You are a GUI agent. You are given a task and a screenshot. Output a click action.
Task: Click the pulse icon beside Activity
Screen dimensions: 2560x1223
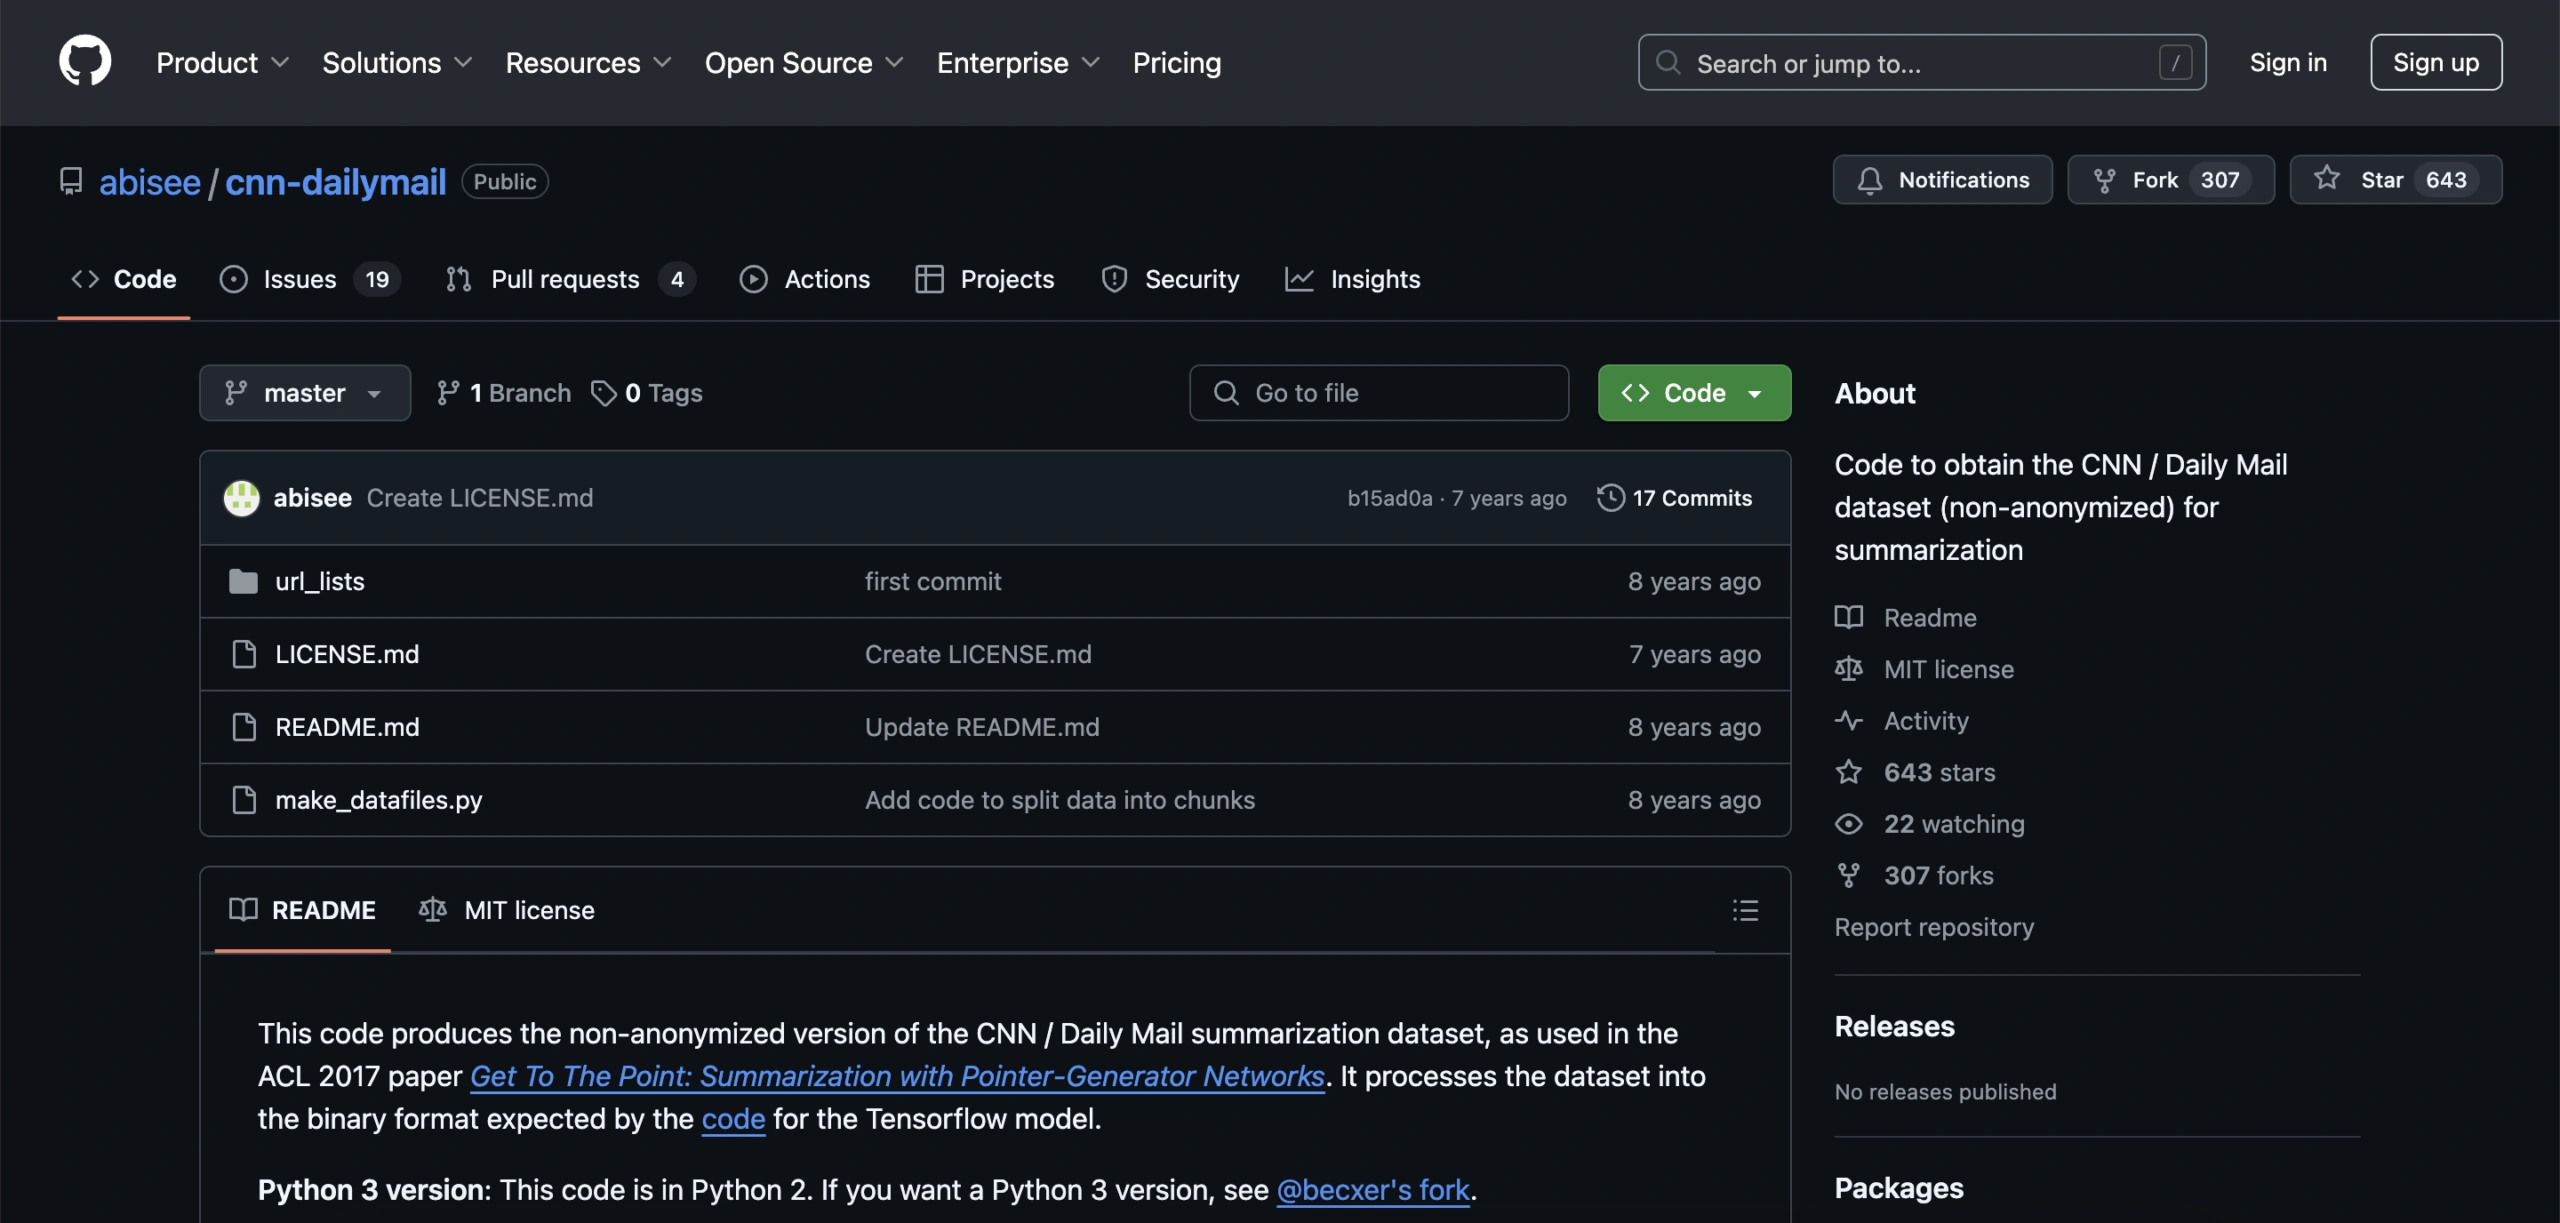coord(1849,720)
